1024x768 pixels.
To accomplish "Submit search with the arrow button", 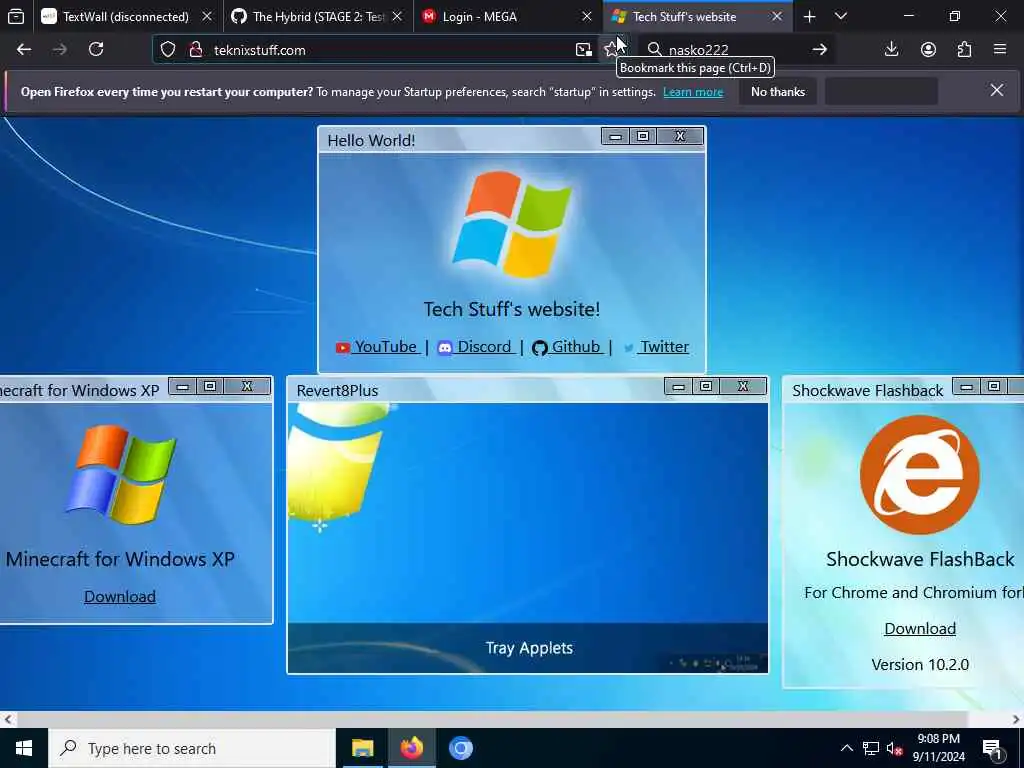I will click(x=820, y=50).
